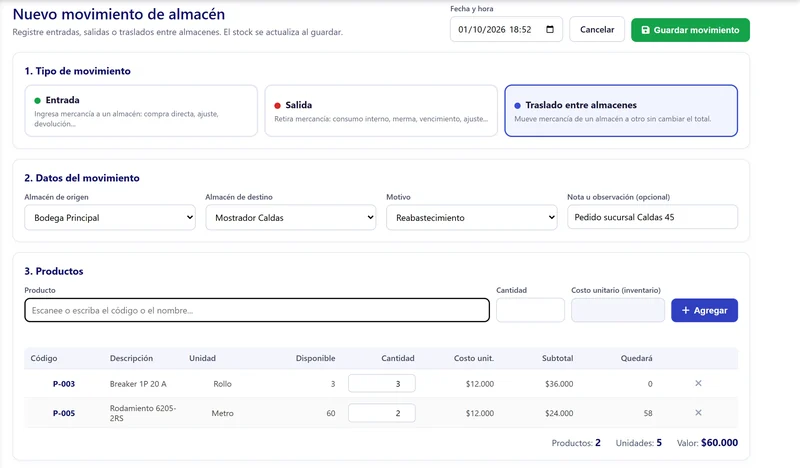Click the 1. Tipo de movimiento heading

click(78, 71)
